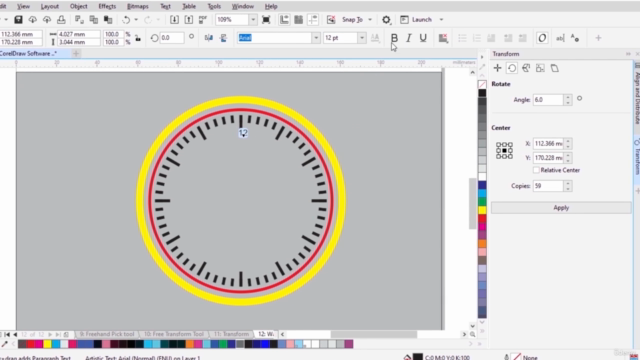Open the Bitmaps menu
The height and width of the screenshot is (360, 640).
[x=138, y=7]
